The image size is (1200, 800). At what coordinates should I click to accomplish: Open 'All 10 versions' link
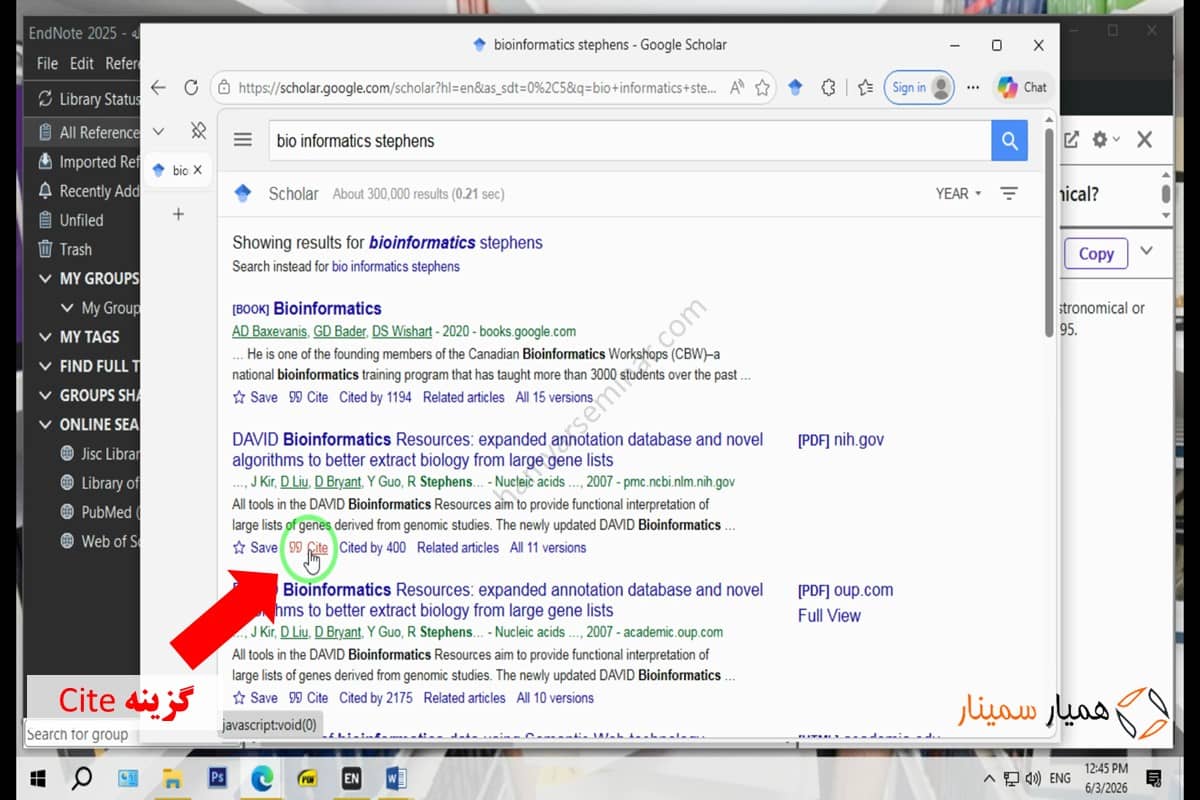coord(554,698)
